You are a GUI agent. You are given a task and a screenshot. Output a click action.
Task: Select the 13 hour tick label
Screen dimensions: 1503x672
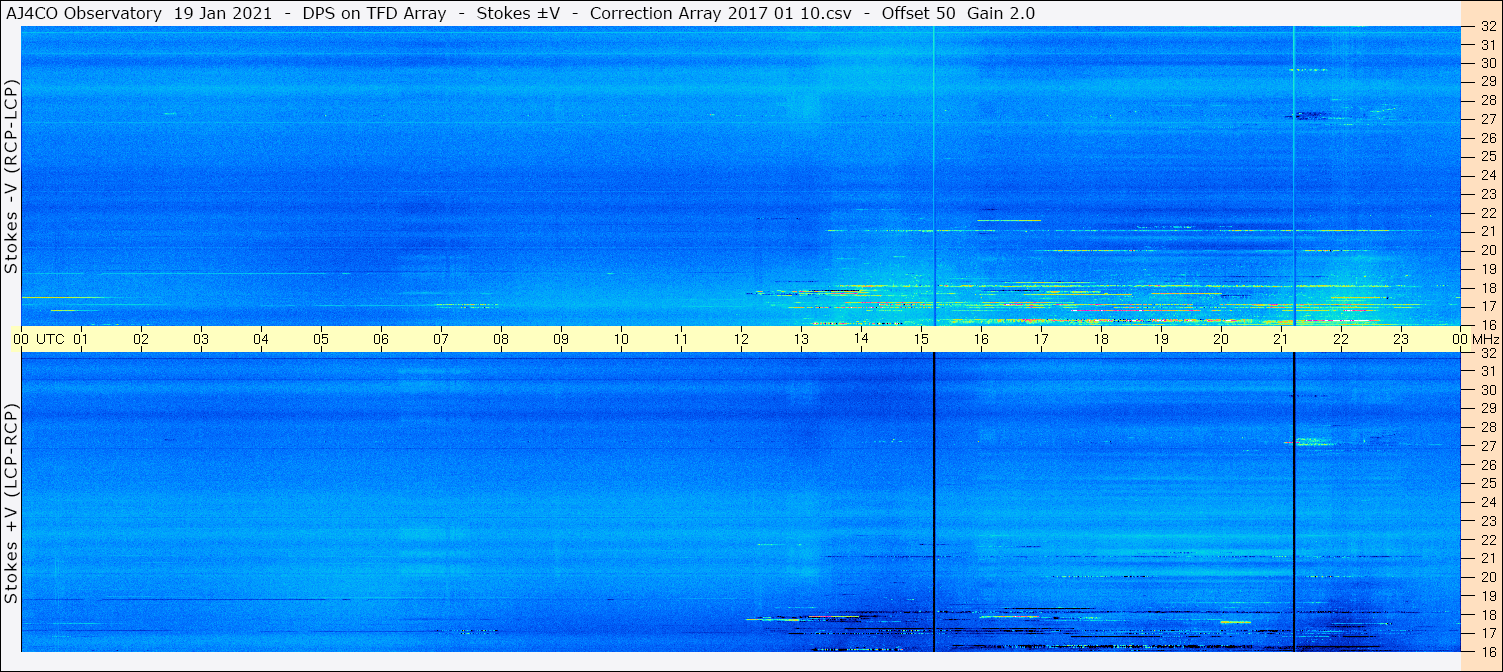801,339
